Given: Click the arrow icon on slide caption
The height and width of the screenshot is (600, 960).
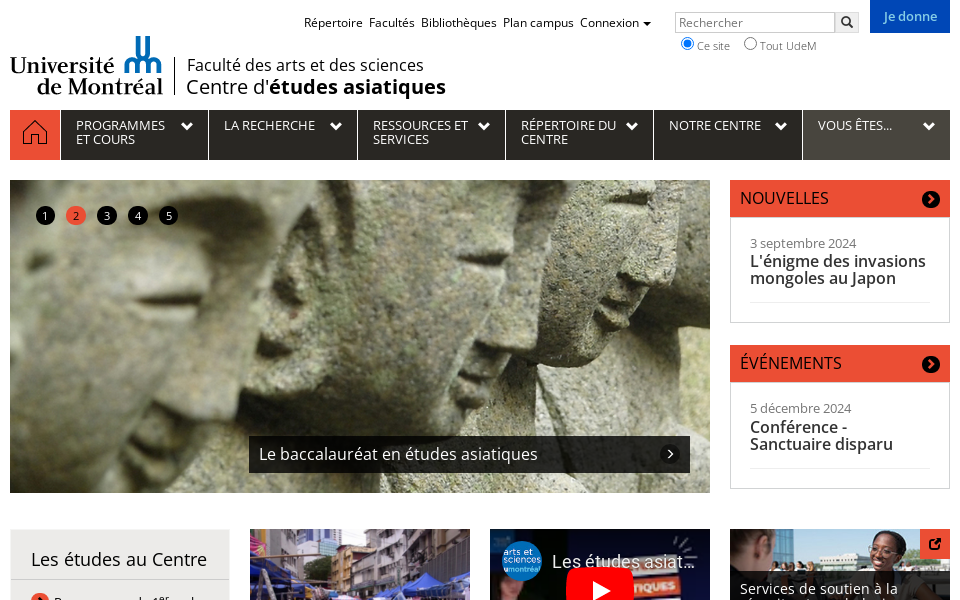Looking at the screenshot, I should point(670,454).
